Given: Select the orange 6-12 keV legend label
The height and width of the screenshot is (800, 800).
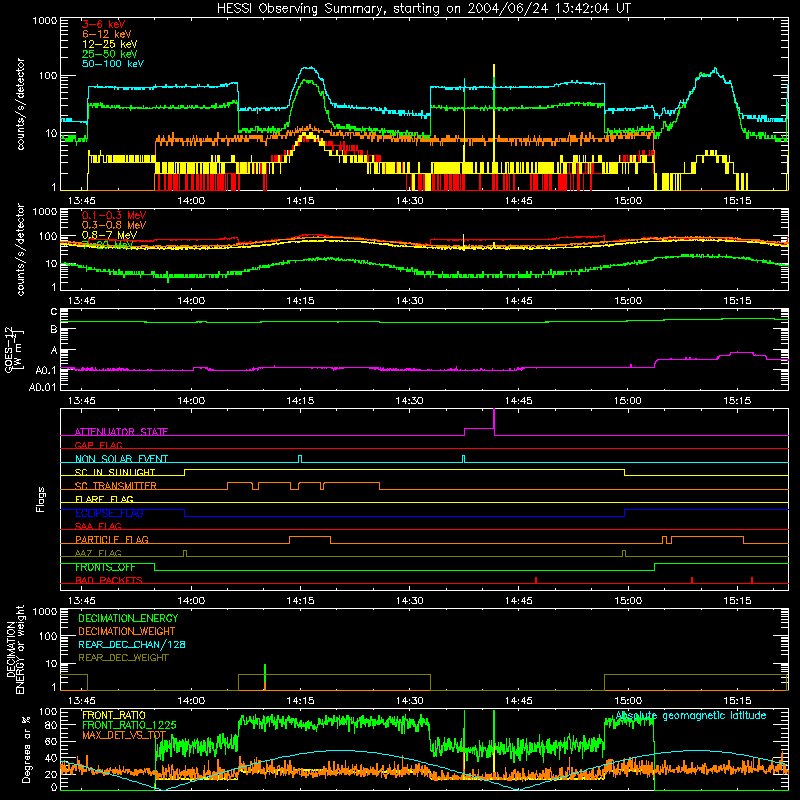Looking at the screenshot, I should [x=107, y=34].
